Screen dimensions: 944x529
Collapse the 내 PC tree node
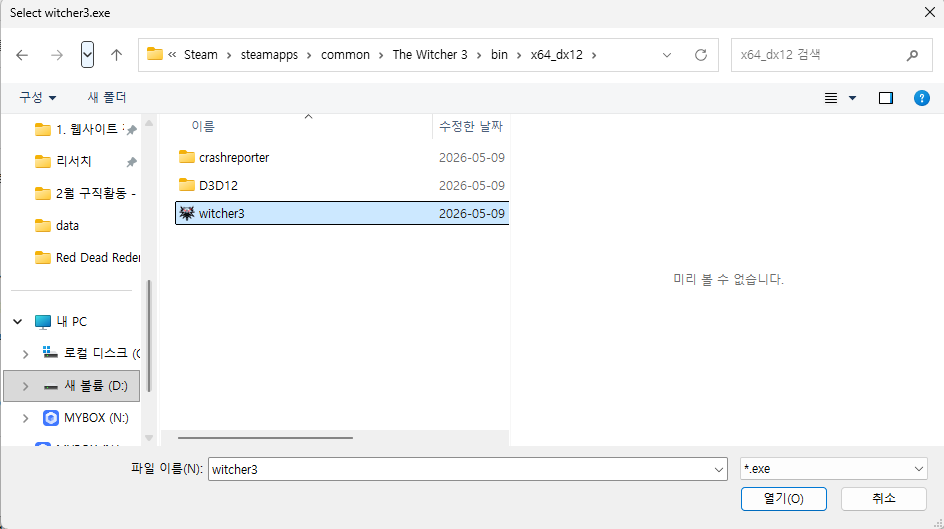point(17,321)
